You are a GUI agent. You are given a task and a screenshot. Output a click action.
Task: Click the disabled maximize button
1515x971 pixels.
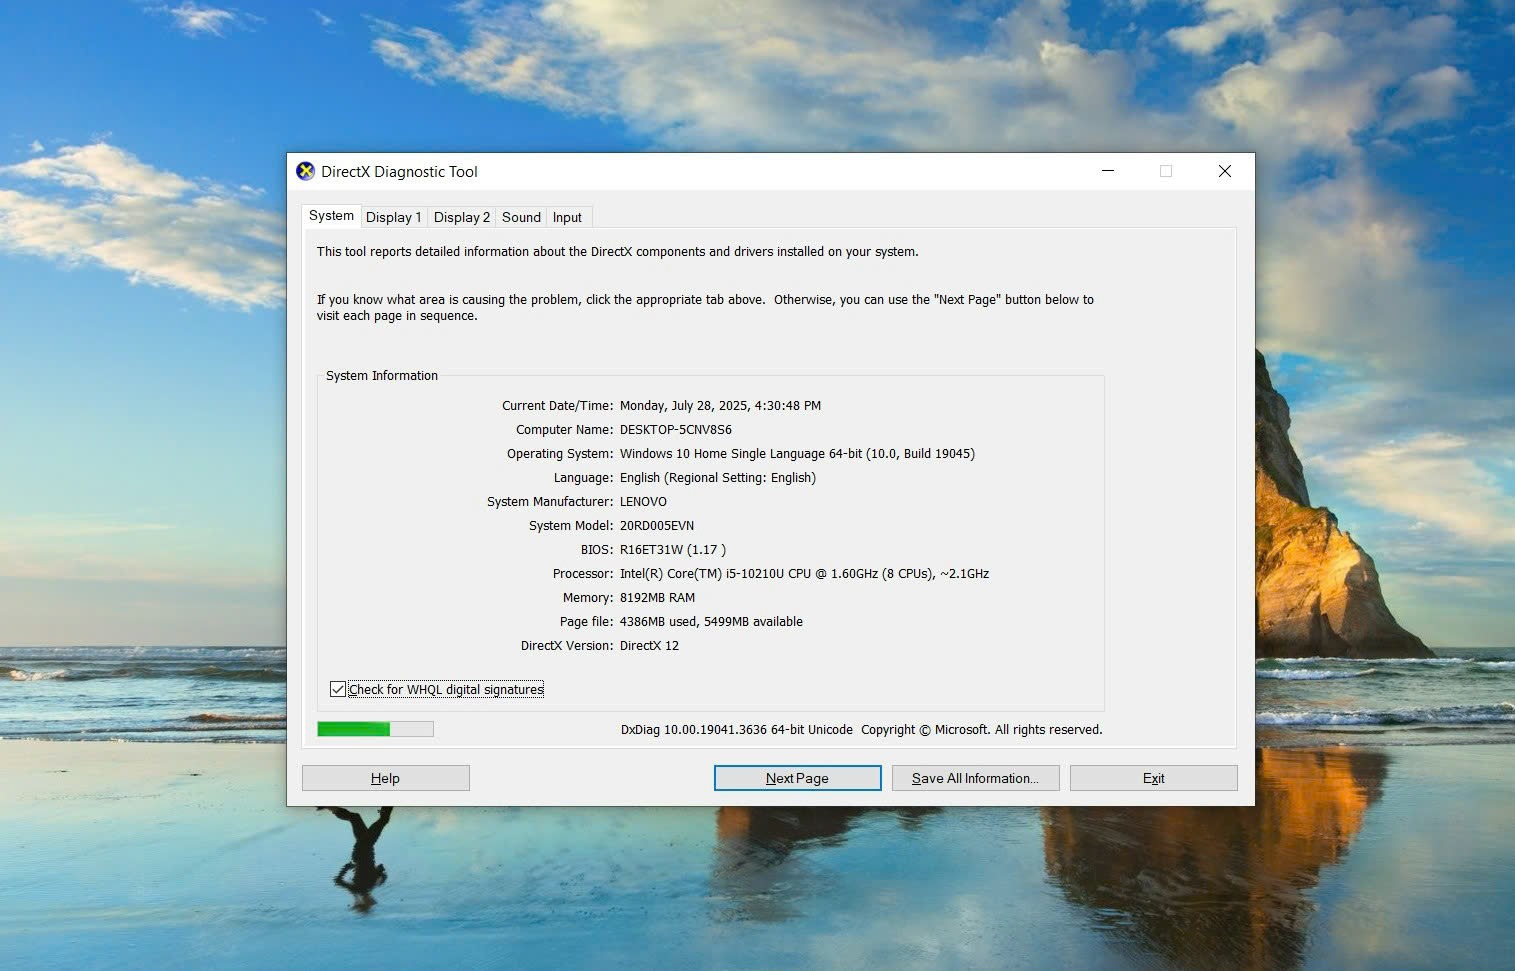coord(1166,171)
